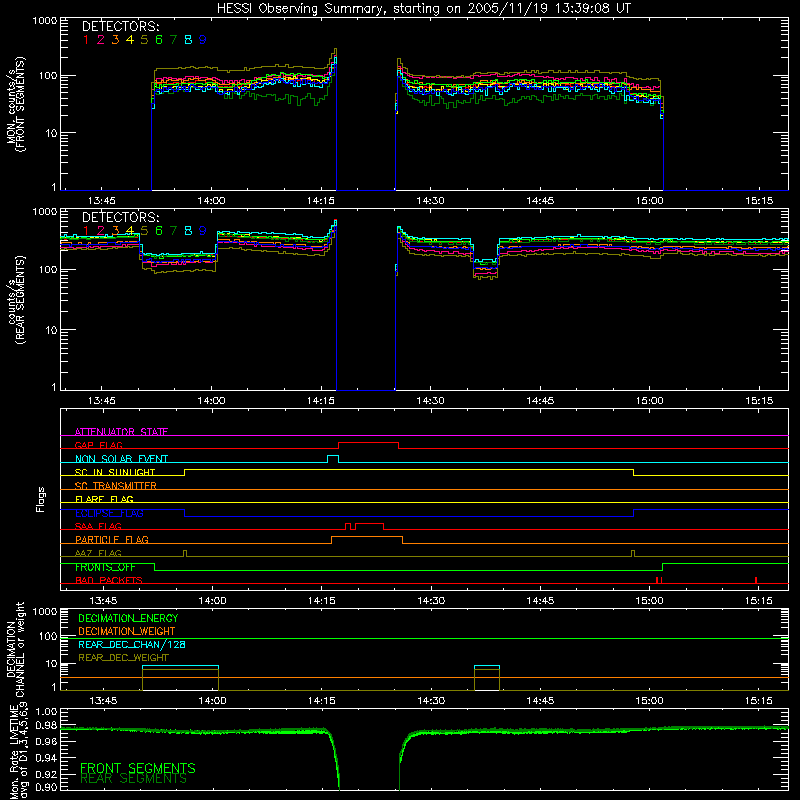This screenshot has height=800, width=800.
Task: Click the Mon. Rate LIVETIME axis title
Action: 17,752
